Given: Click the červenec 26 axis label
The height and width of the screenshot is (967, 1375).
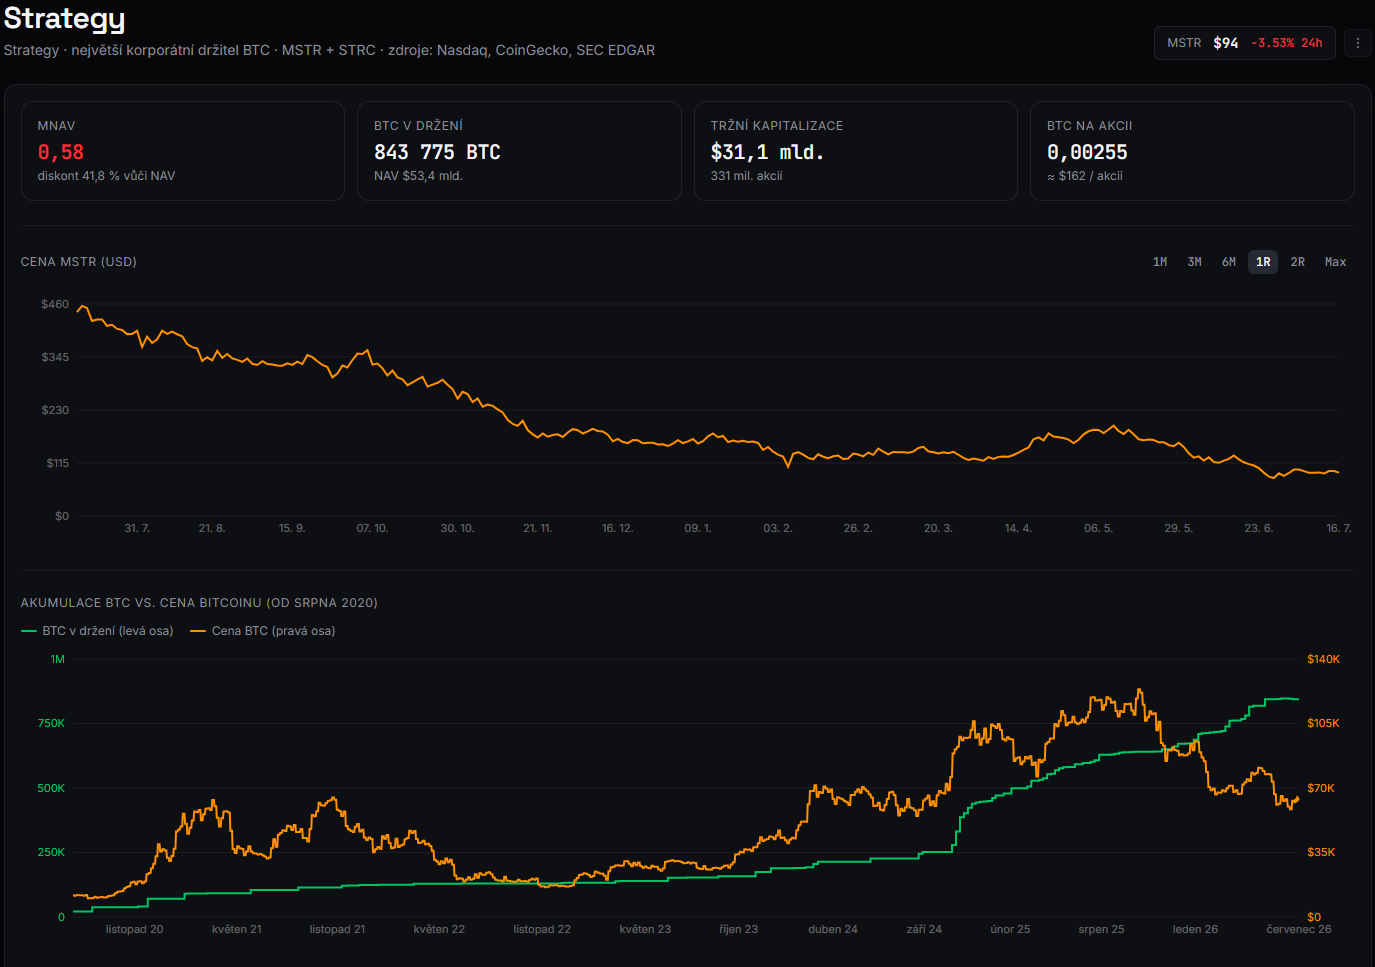Looking at the screenshot, I should pos(1298,929).
